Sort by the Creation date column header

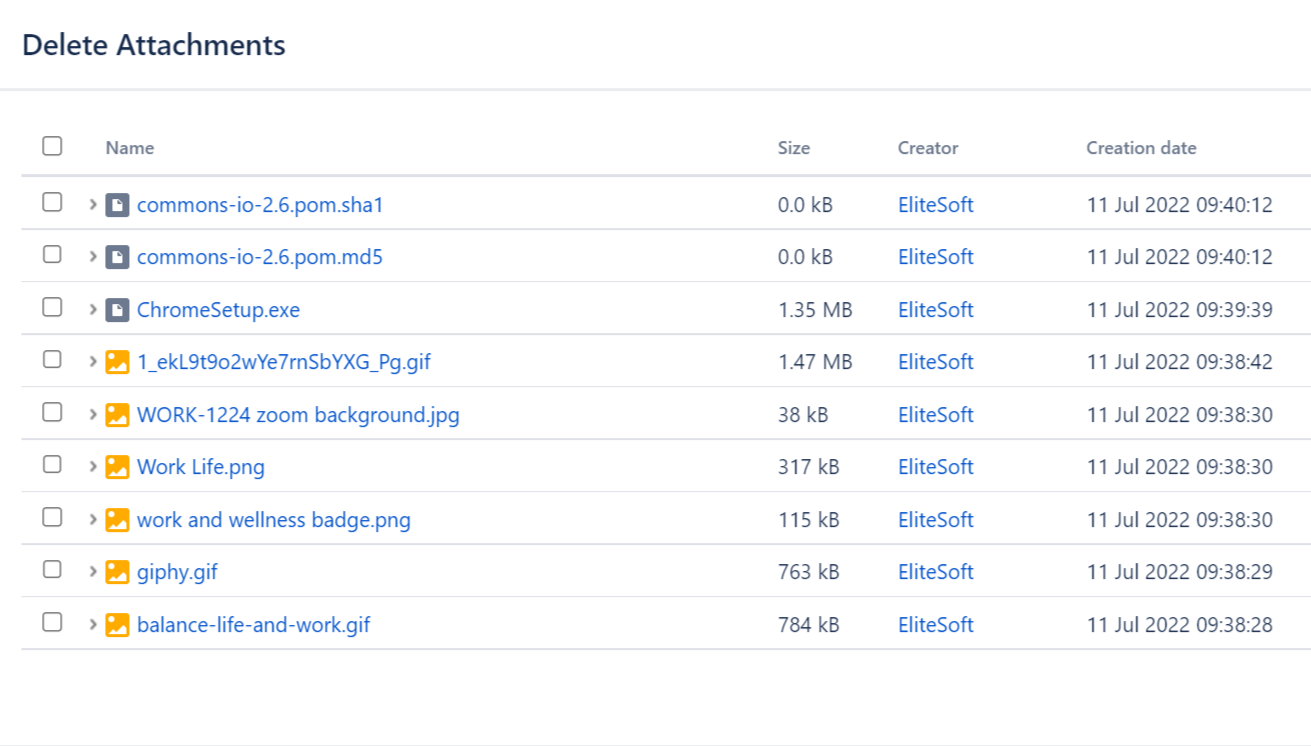(1141, 148)
